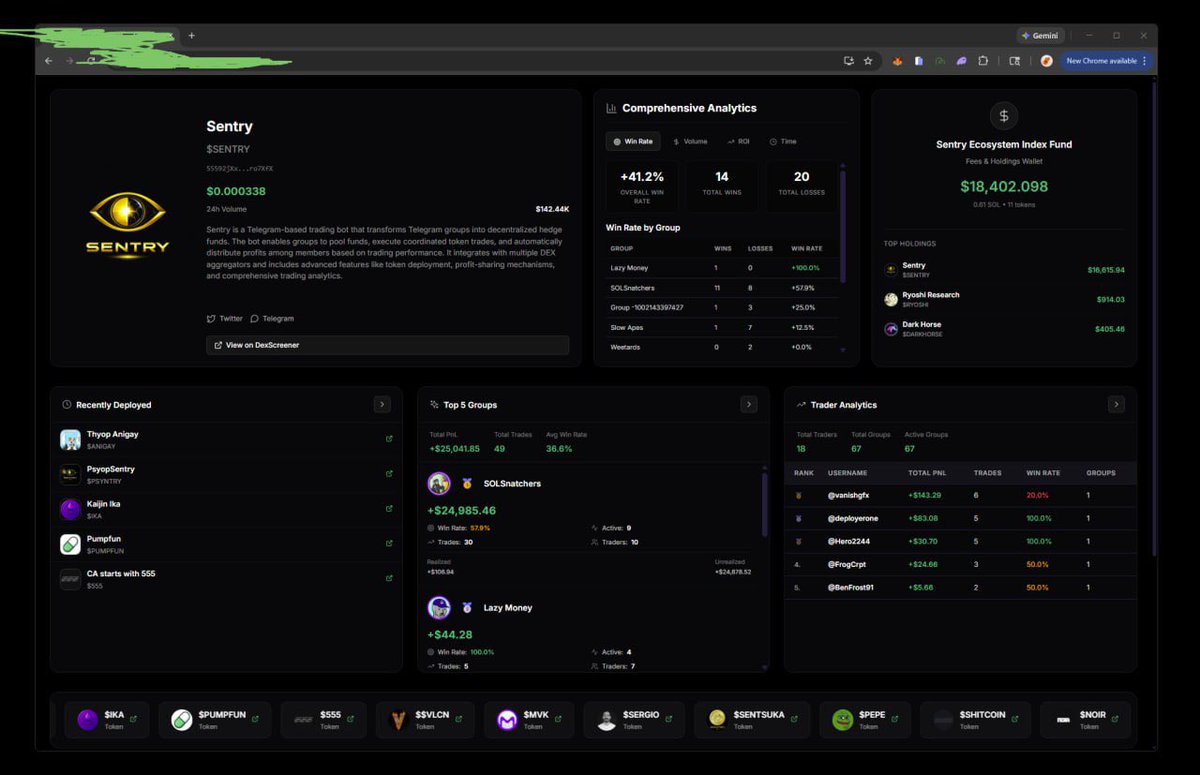The width and height of the screenshot is (1200, 775).
Task: Open the Sentry Telegram link
Action: (272, 319)
